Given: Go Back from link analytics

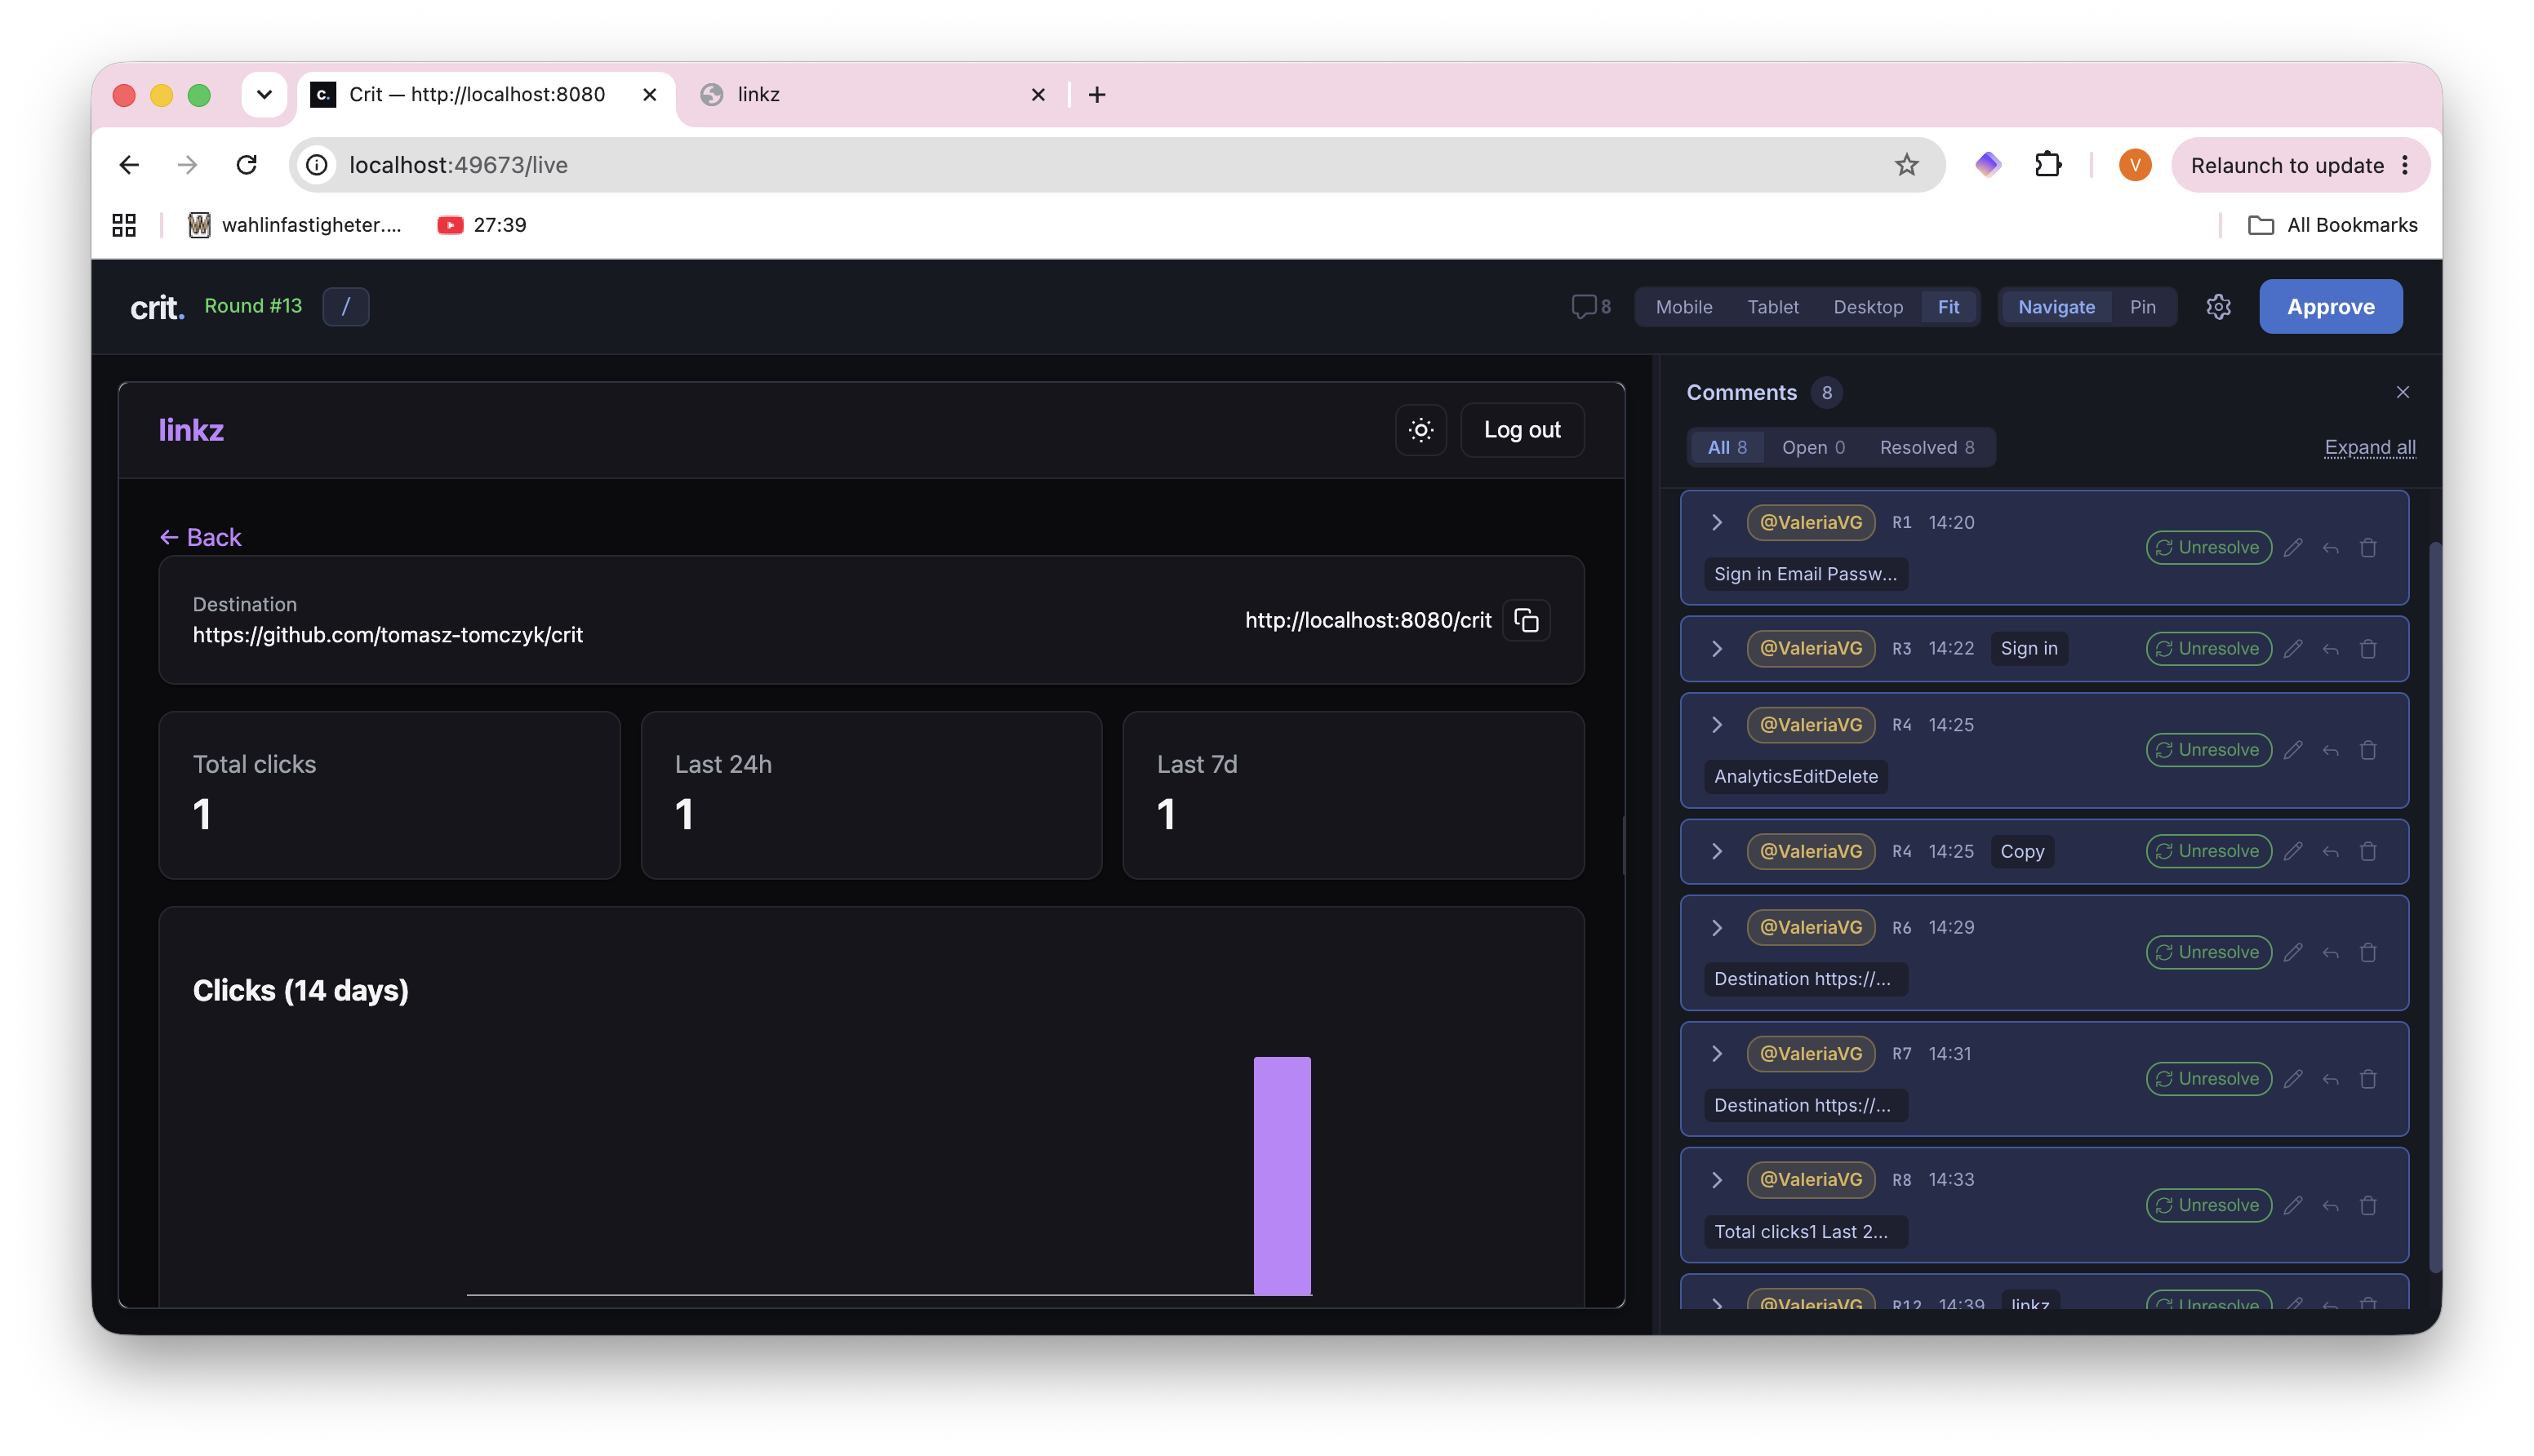Looking at the screenshot, I should point(201,537).
